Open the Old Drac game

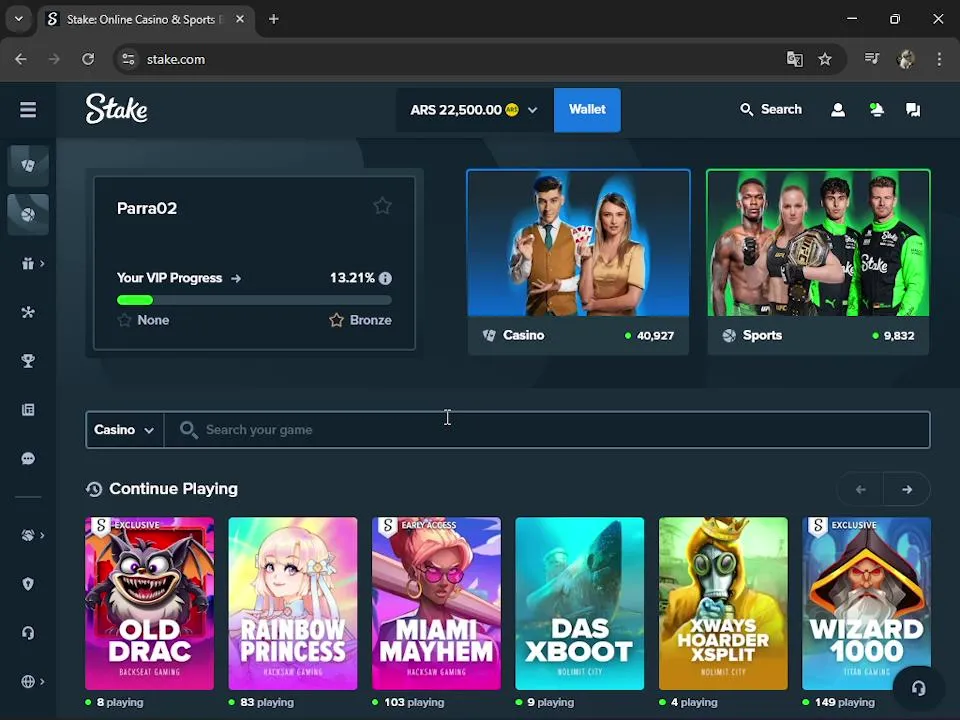click(149, 604)
